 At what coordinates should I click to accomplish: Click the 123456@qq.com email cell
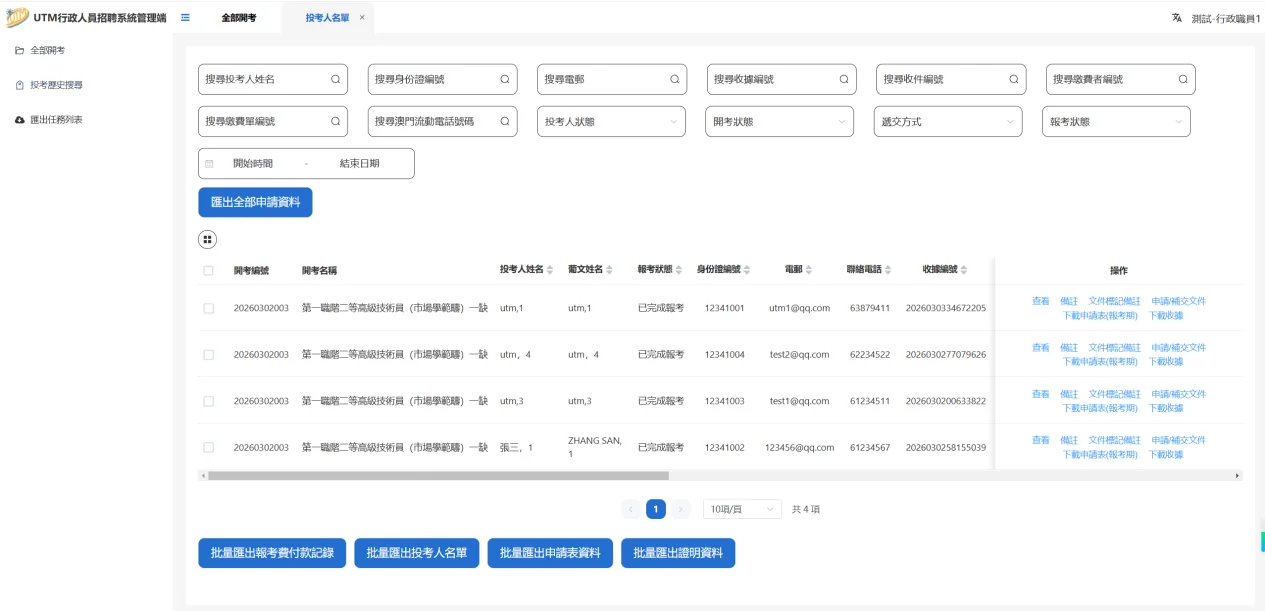[x=799, y=448]
